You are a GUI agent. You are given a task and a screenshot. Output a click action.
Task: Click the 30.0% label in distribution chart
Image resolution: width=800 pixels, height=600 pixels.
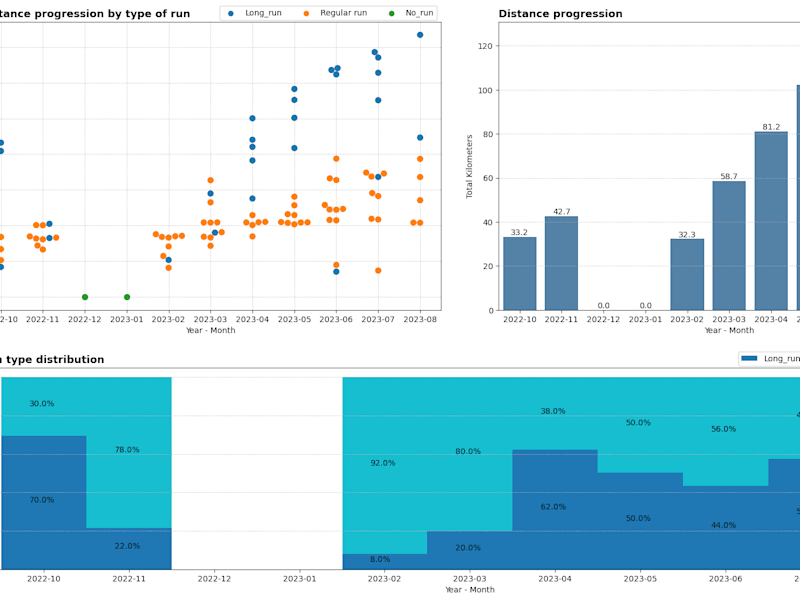point(42,404)
